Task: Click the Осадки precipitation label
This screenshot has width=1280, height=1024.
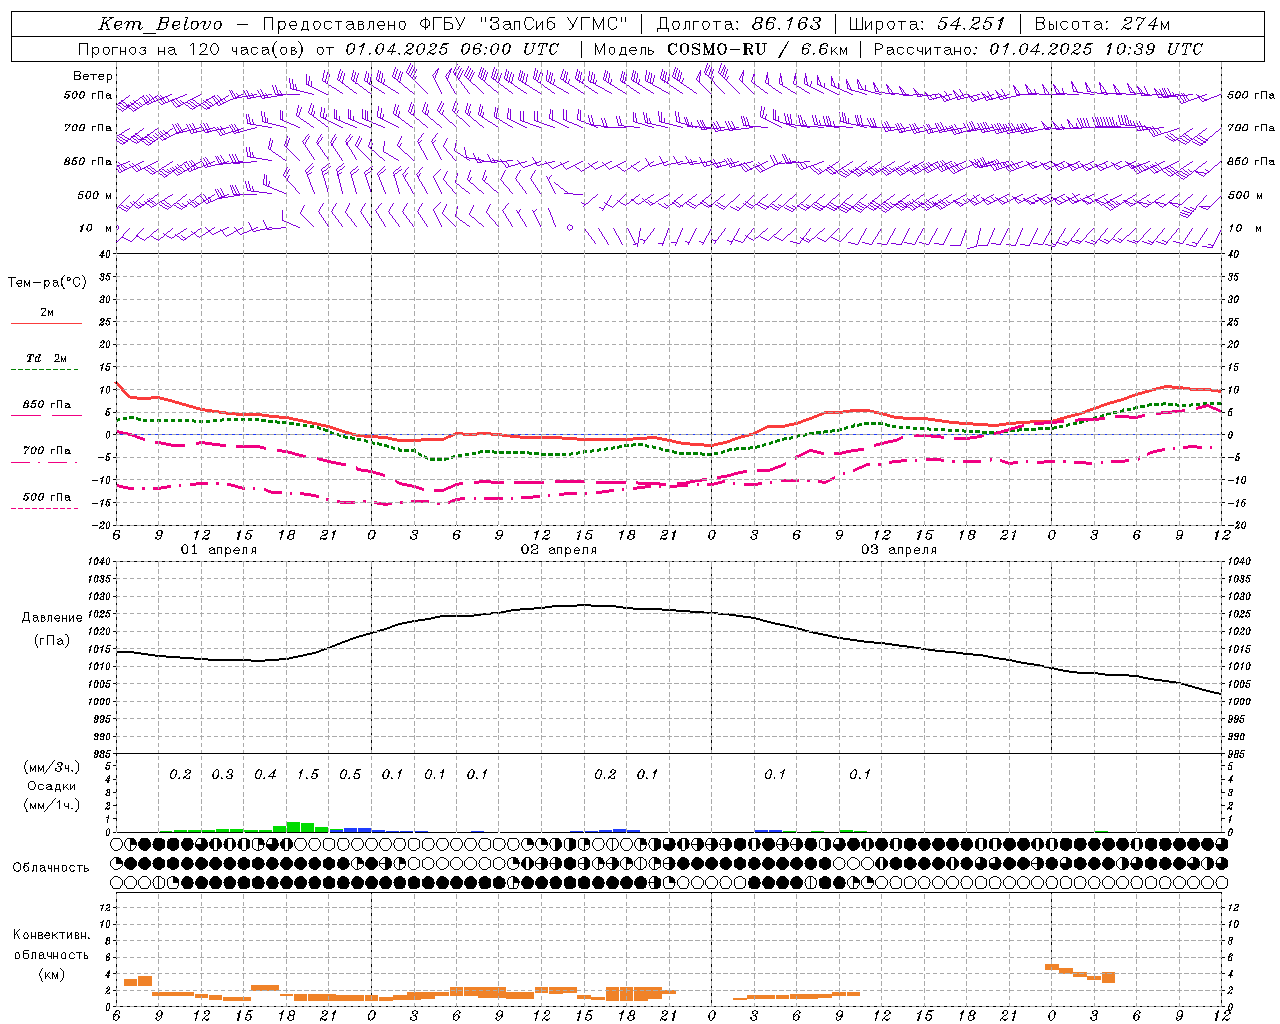Action: 51,786
